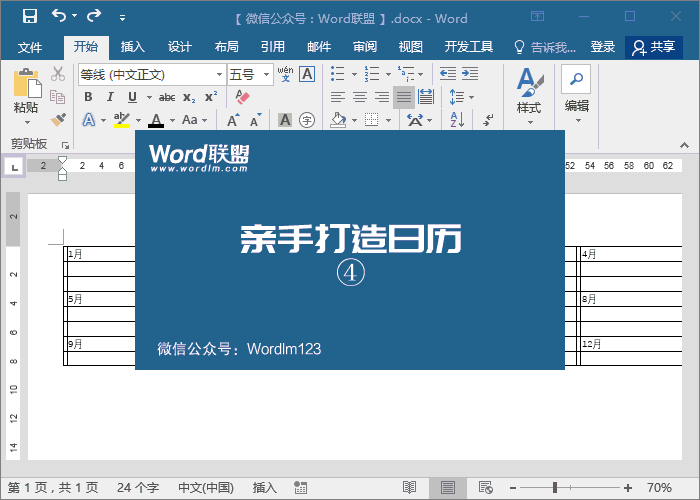
Task: Click the 70% zoom level
Action: pyautogui.click(x=659, y=488)
